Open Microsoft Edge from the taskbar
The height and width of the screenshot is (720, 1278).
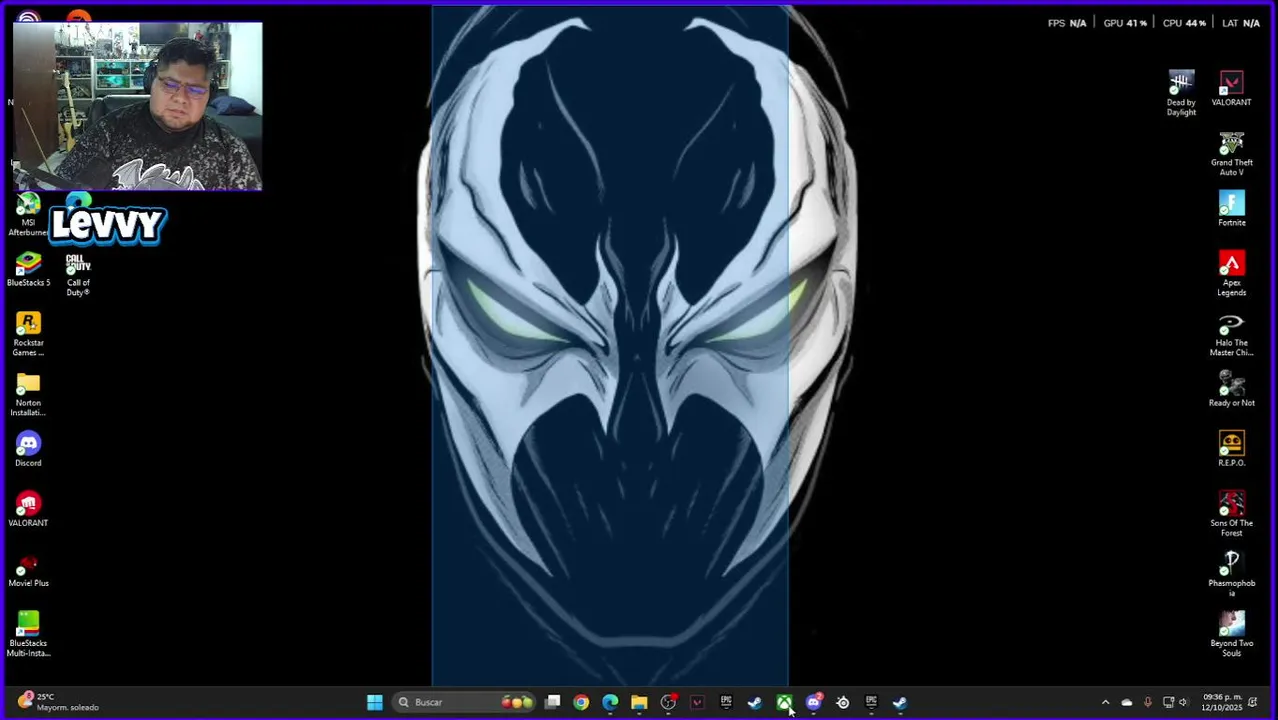pos(610,702)
